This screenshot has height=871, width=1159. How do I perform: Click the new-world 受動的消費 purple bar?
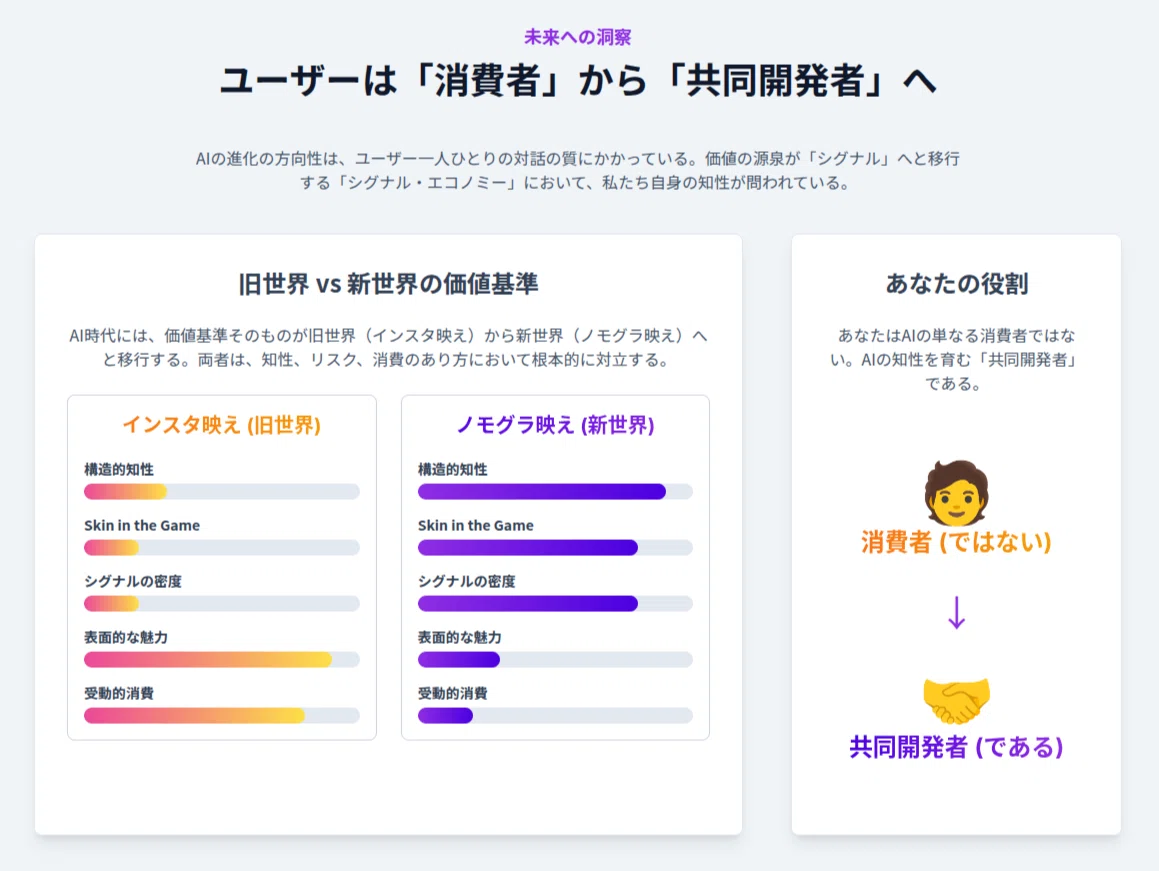pos(555,716)
